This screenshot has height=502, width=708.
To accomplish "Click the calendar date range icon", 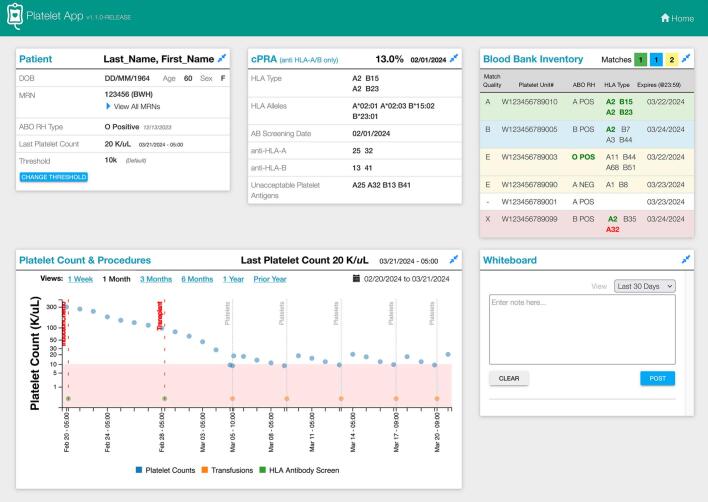I will pyautogui.click(x=356, y=279).
